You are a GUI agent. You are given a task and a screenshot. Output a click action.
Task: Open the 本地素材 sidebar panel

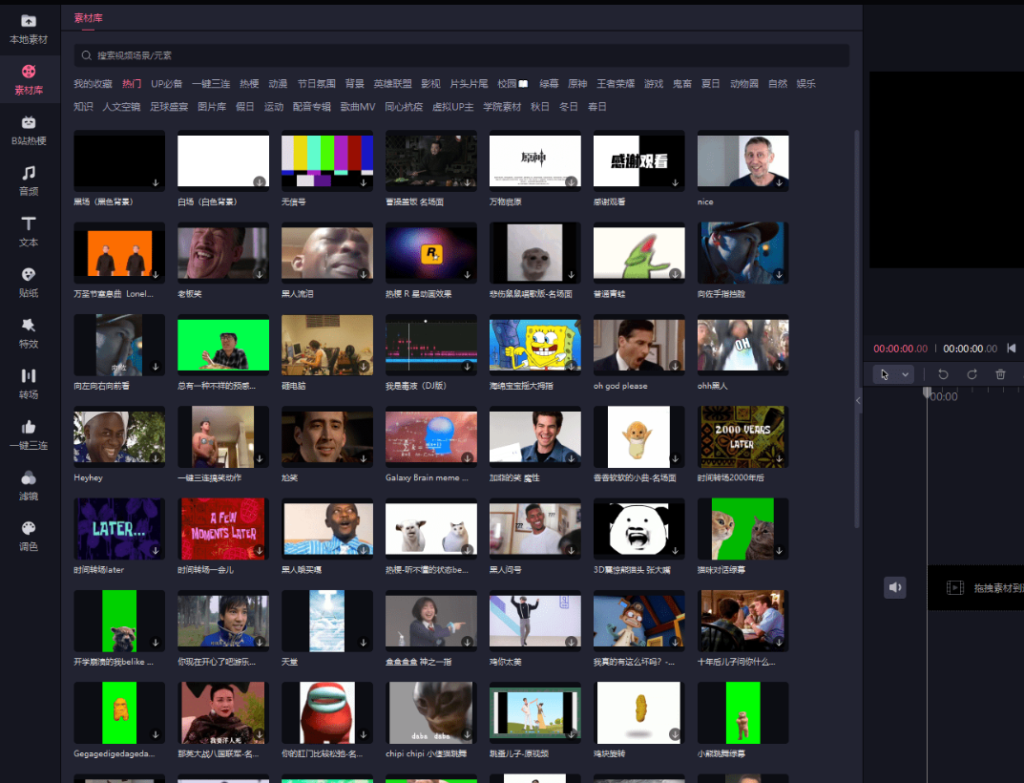tap(29, 29)
